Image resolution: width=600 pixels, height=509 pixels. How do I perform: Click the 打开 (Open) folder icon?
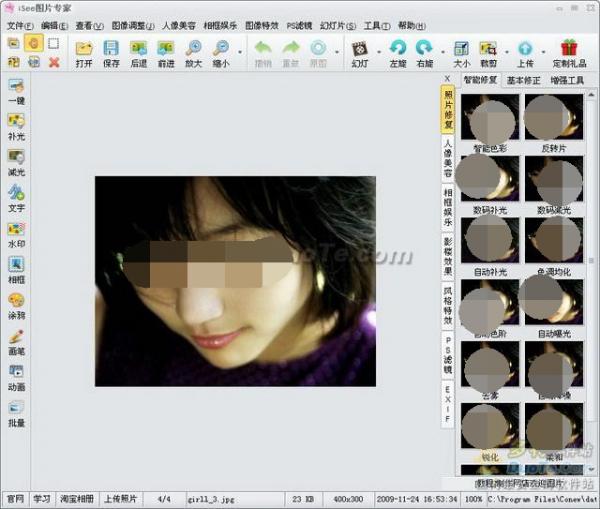click(84, 49)
